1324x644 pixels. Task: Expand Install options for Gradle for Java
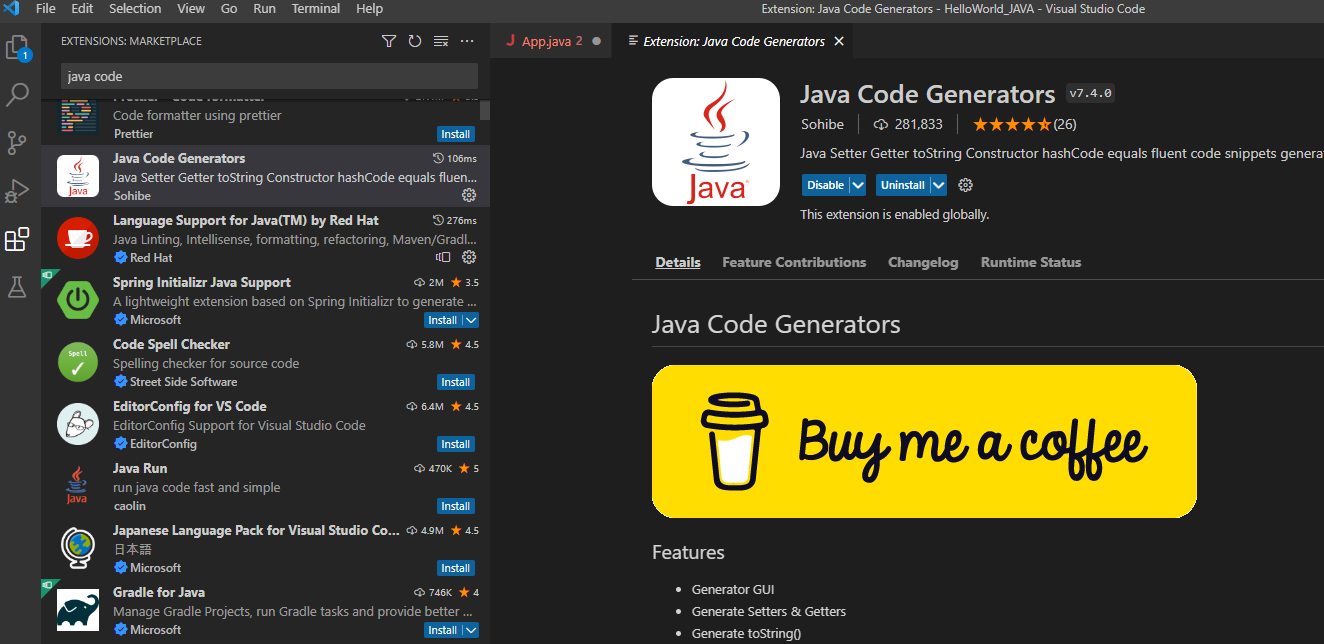[471, 630]
